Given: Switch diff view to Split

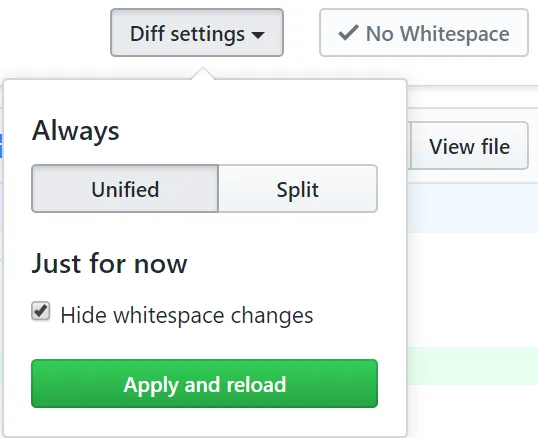Looking at the screenshot, I should click(298, 189).
